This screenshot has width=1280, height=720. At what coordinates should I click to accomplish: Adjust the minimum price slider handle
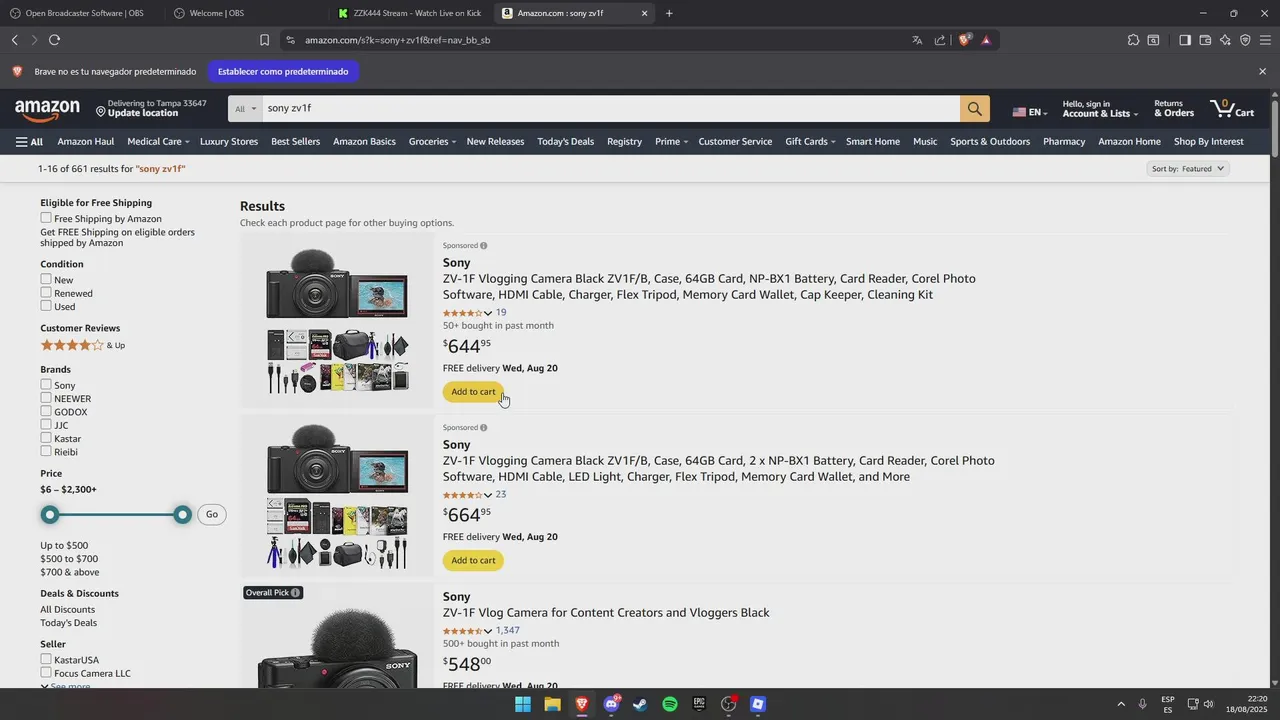pos(50,515)
